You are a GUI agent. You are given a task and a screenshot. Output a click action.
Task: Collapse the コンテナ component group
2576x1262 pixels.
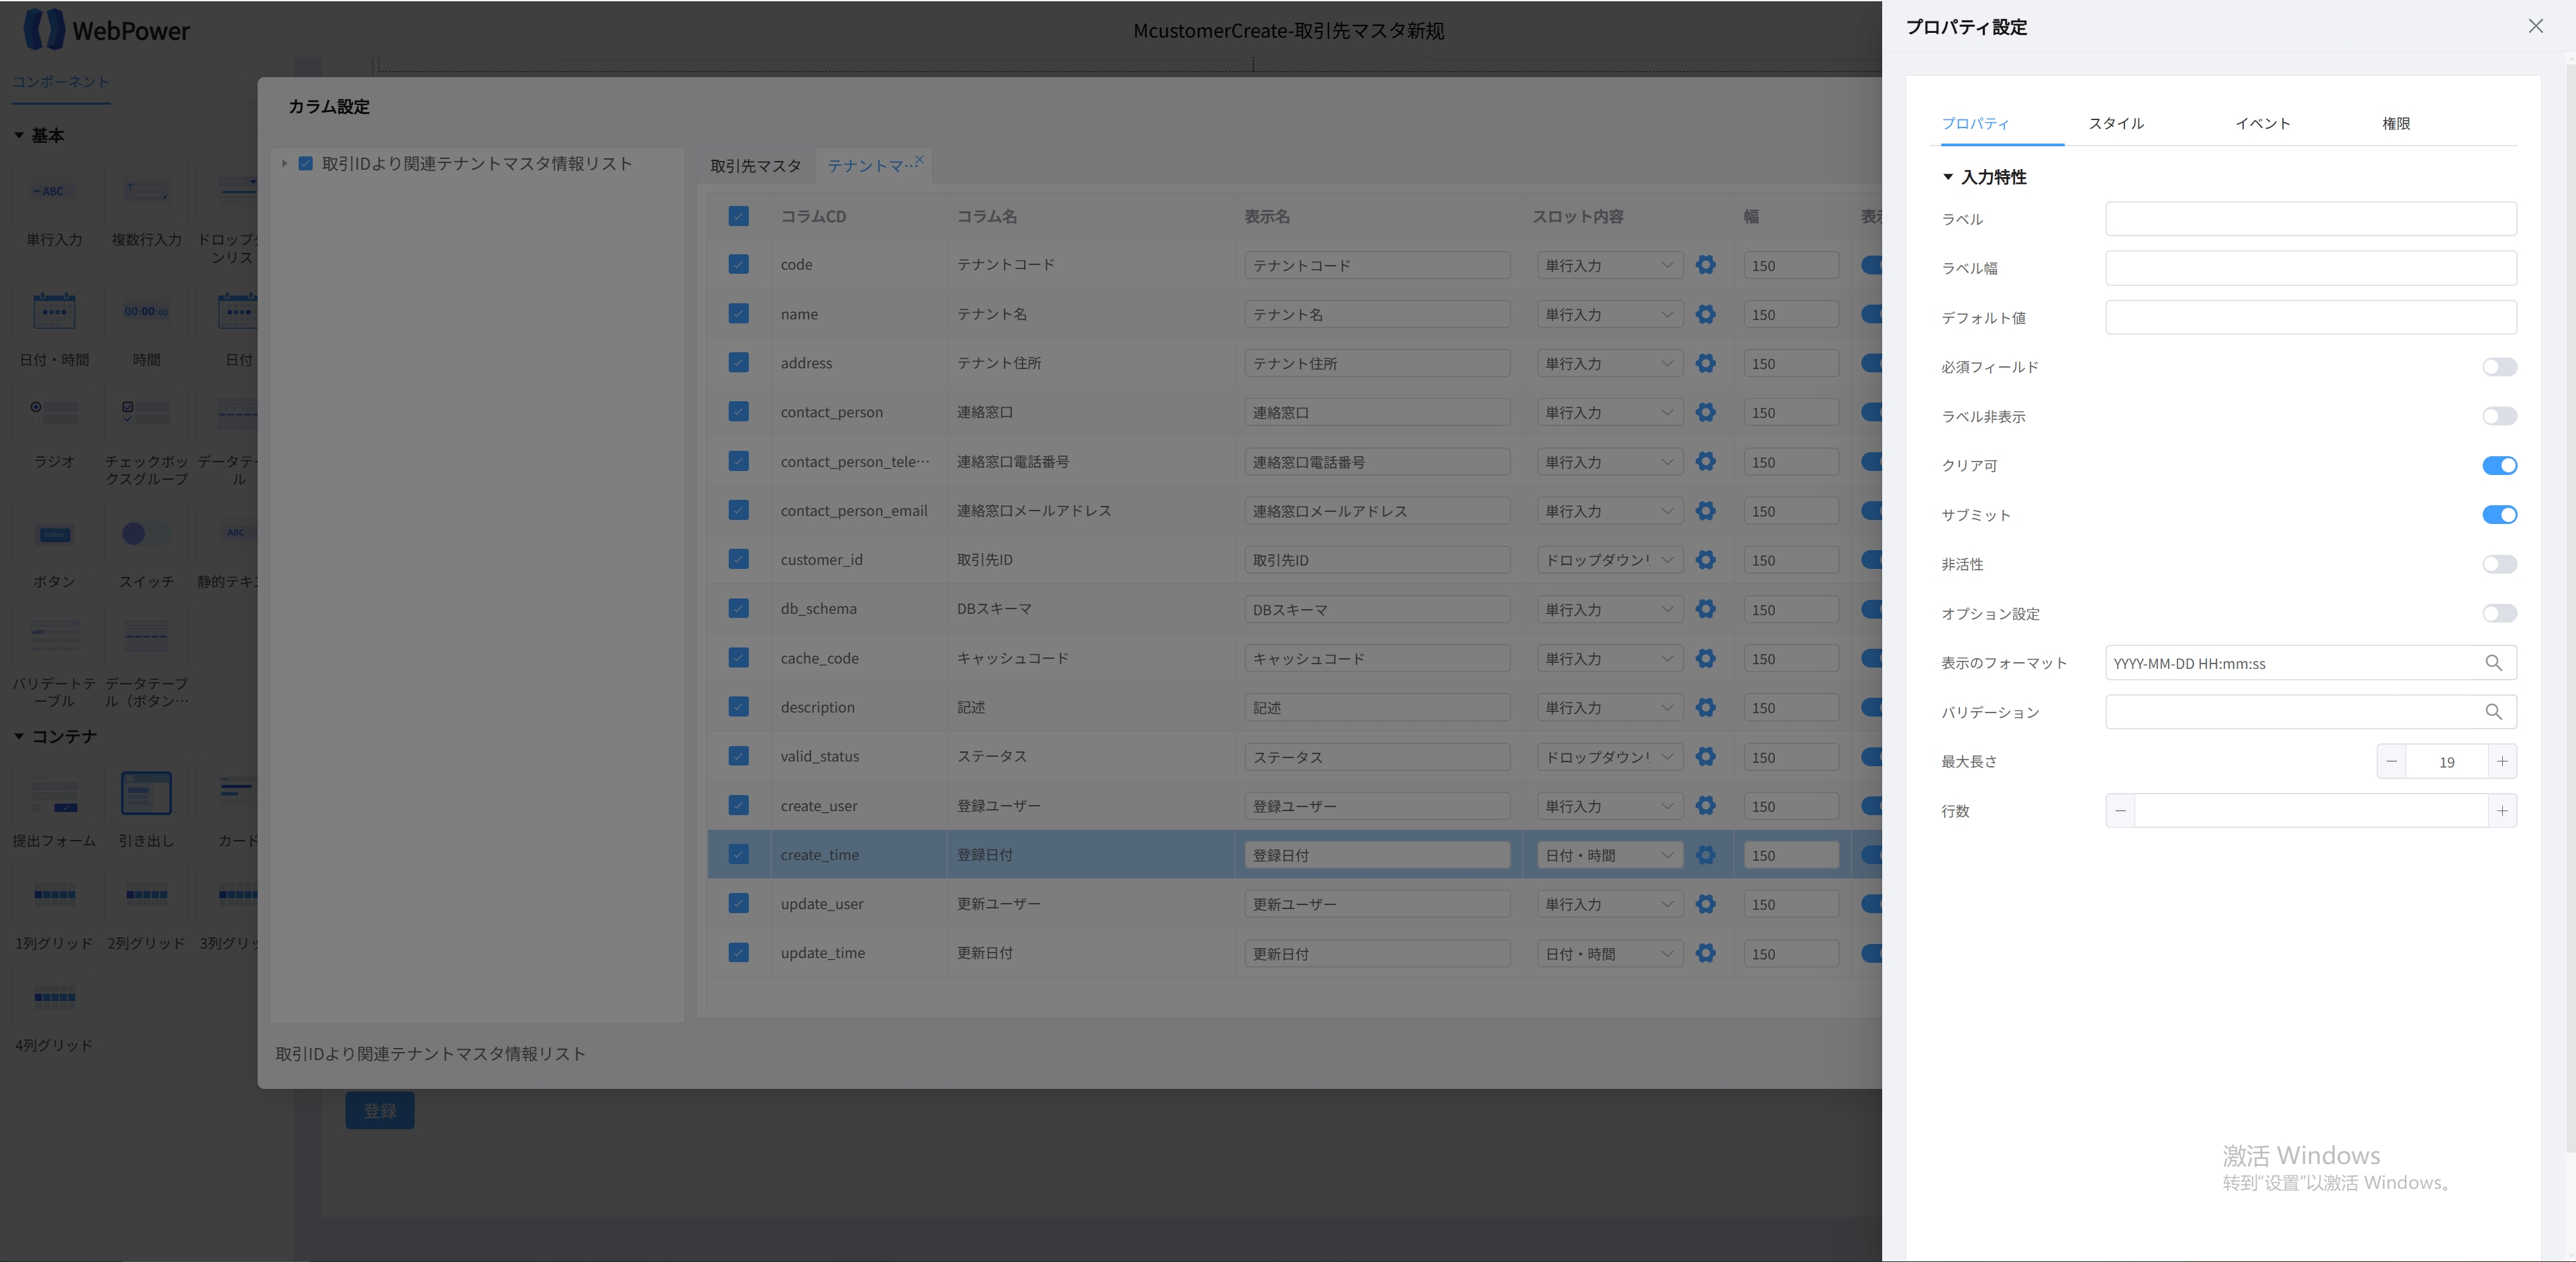(19, 736)
